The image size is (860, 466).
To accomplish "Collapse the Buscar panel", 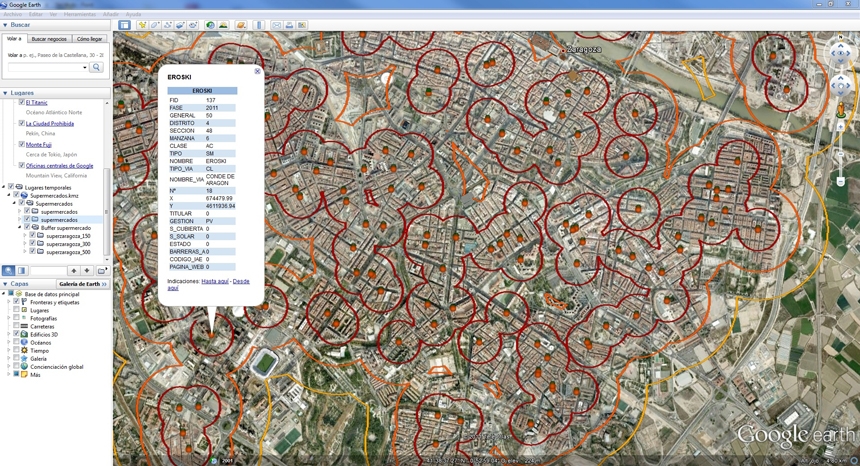I will (x=5, y=25).
